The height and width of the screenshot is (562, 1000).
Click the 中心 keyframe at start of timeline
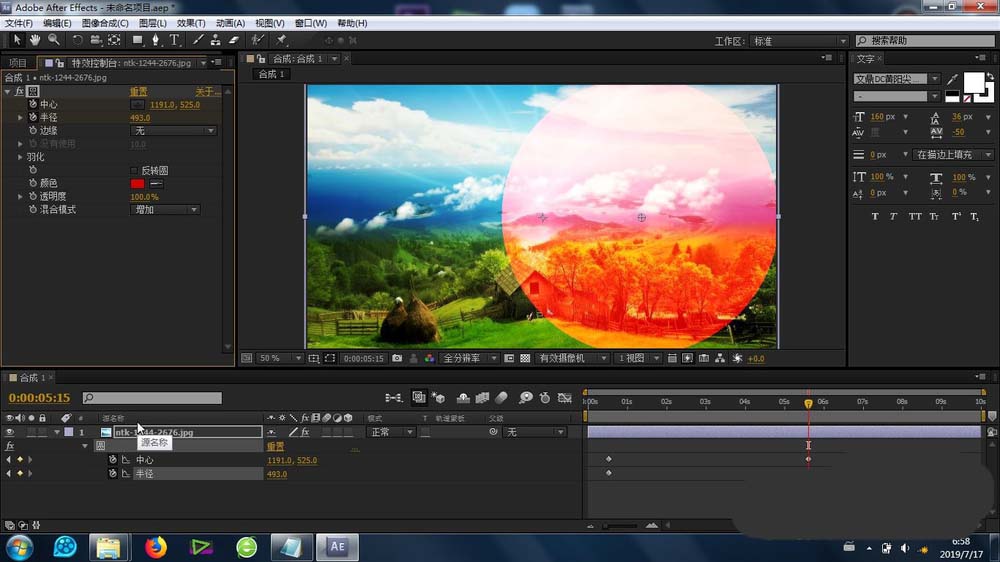point(608,459)
